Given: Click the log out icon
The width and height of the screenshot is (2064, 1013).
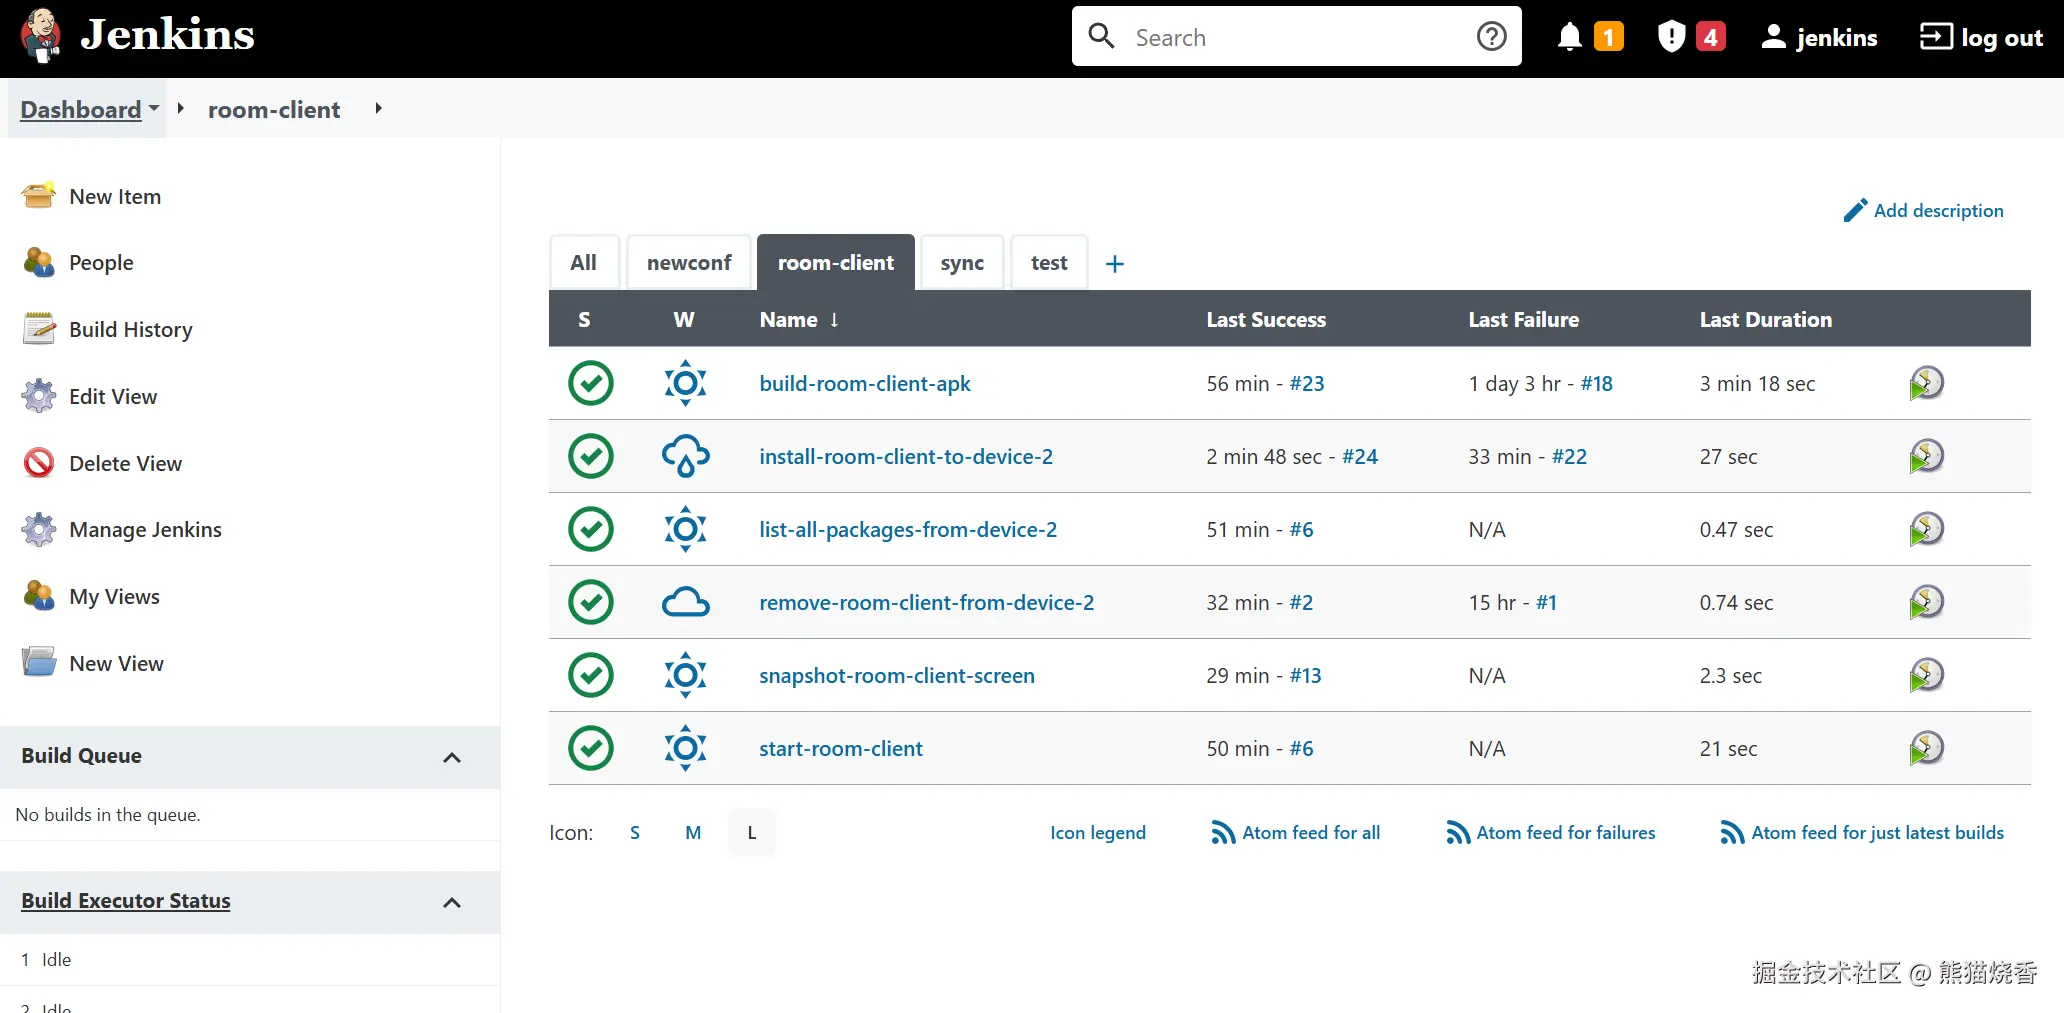Looking at the screenshot, I should 1936,37.
